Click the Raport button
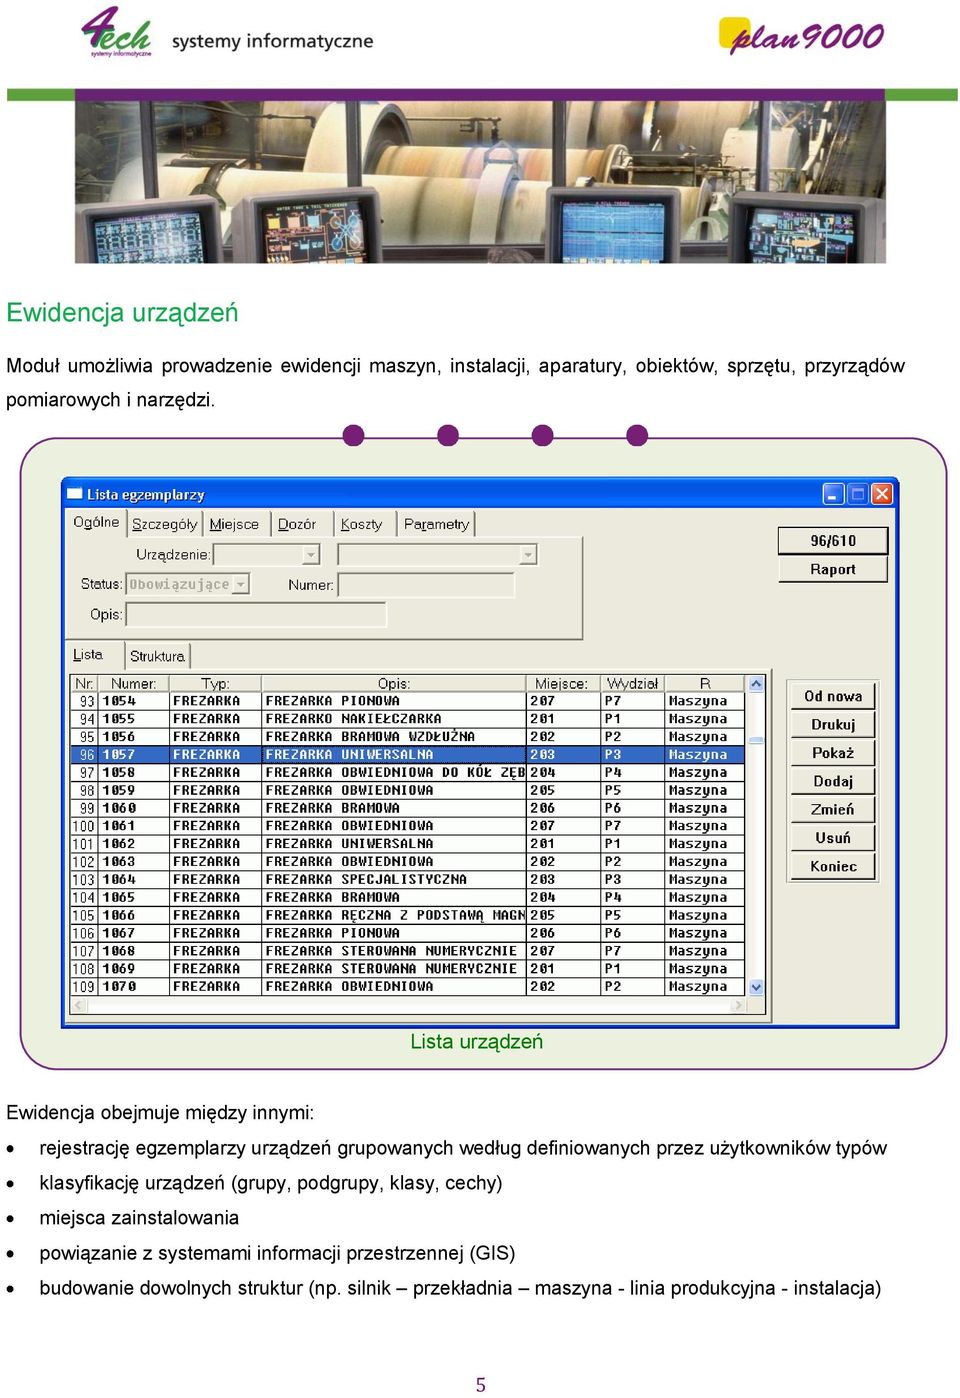 [x=833, y=569]
